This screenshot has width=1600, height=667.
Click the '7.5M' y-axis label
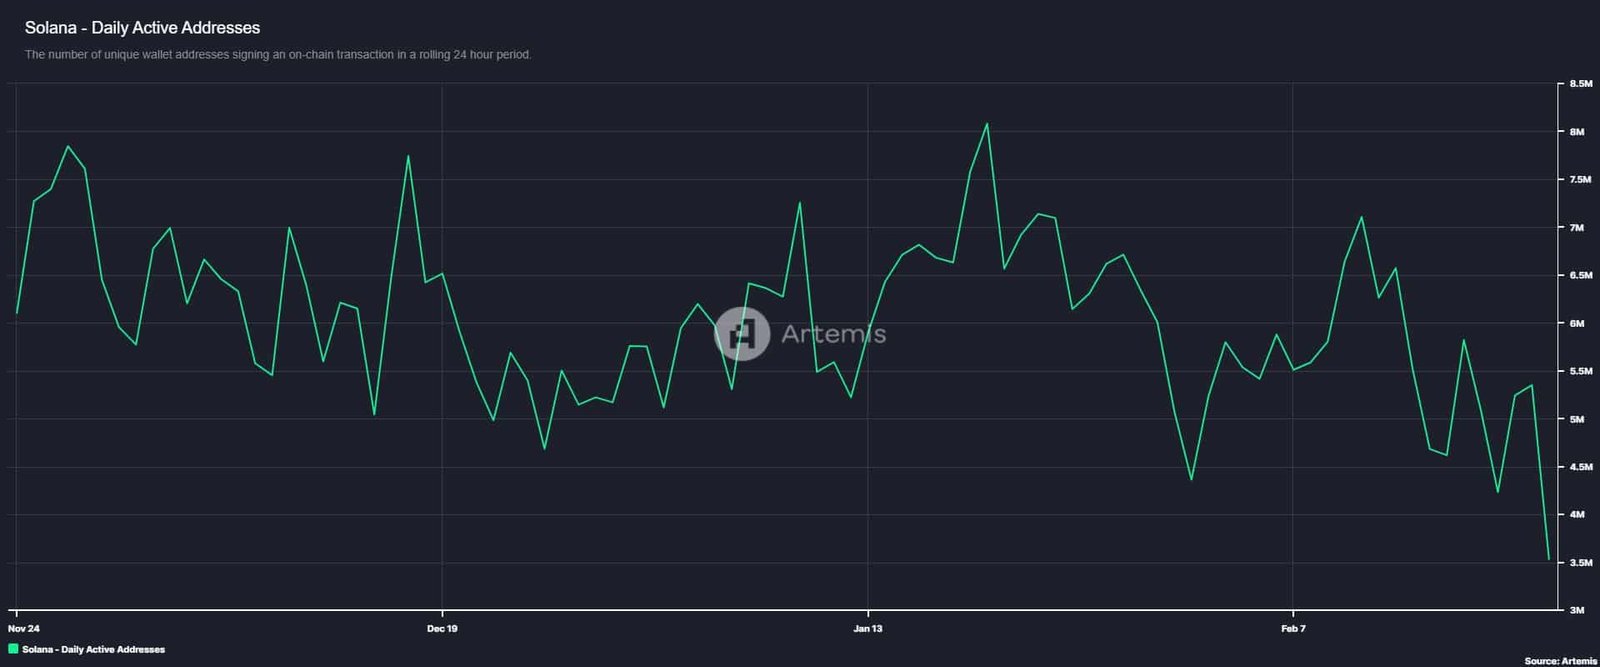[x=1580, y=180]
